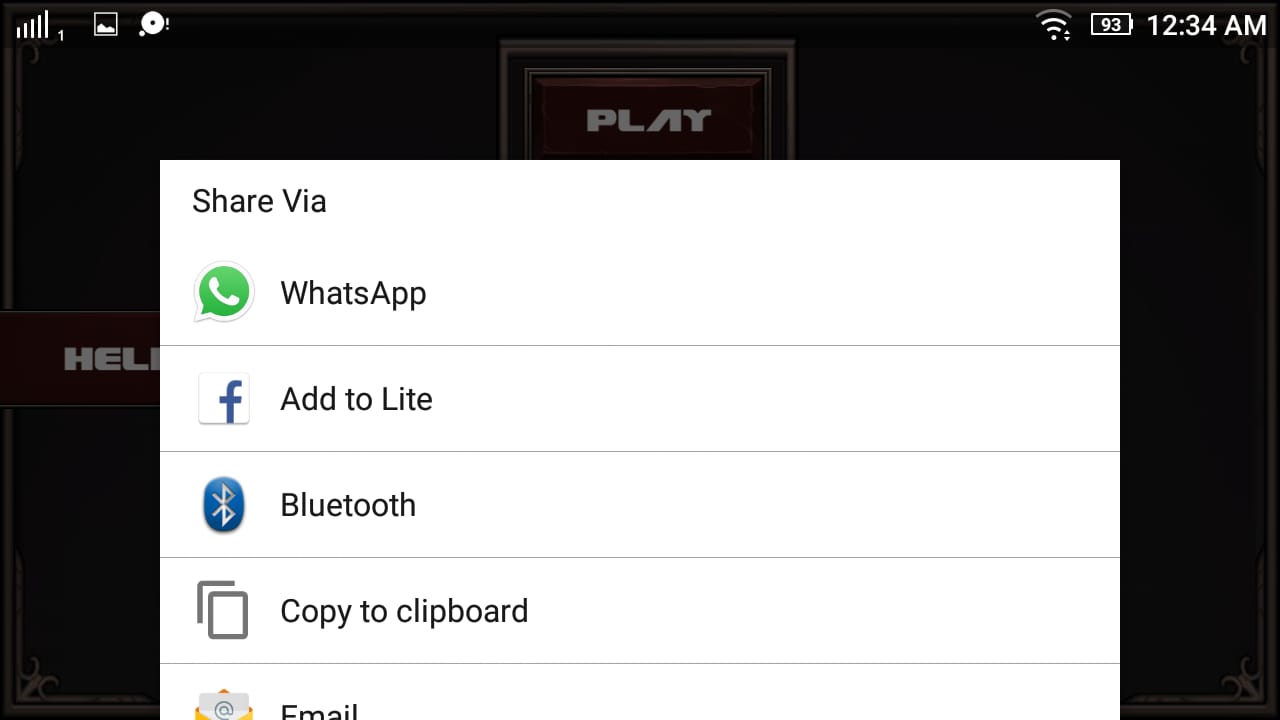This screenshot has height=720, width=1280.
Task: Tap the disc notification icon in status bar
Action: coord(153,24)
